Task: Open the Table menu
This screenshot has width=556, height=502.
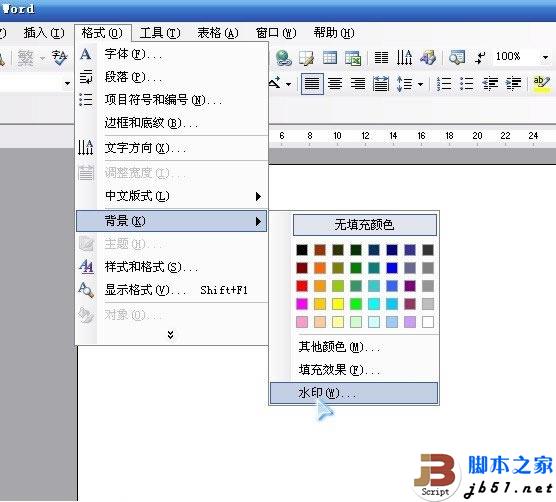Action: 218,33
